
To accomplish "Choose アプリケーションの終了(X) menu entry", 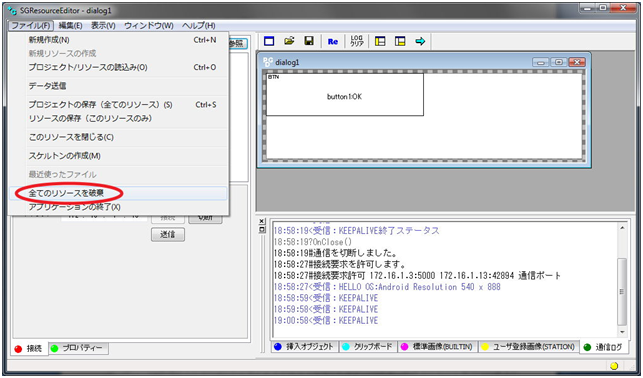I will click(118, 207).
